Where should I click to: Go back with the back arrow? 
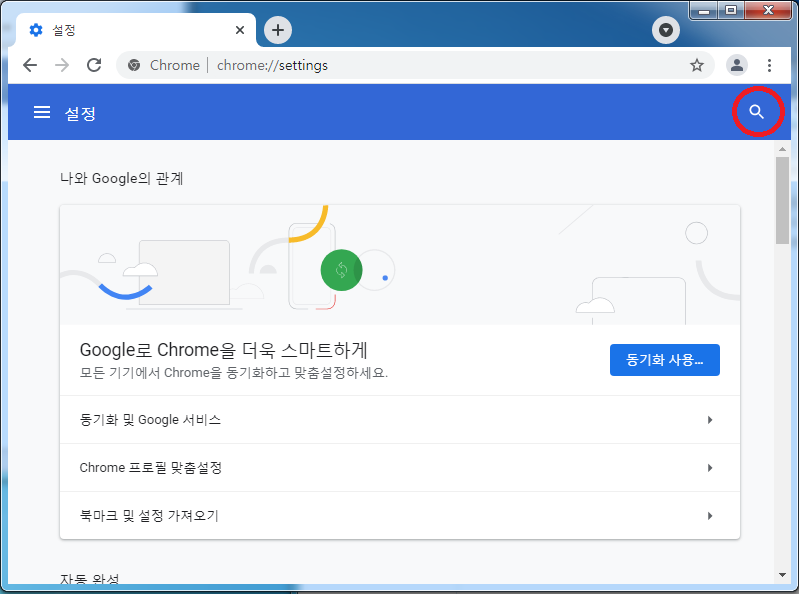[30, 65]
